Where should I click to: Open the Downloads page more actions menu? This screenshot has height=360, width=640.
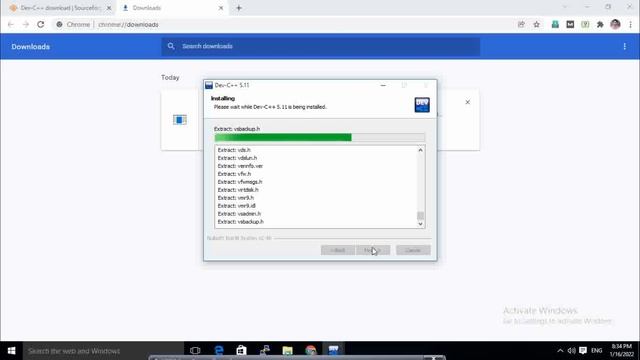pos(624,47)
